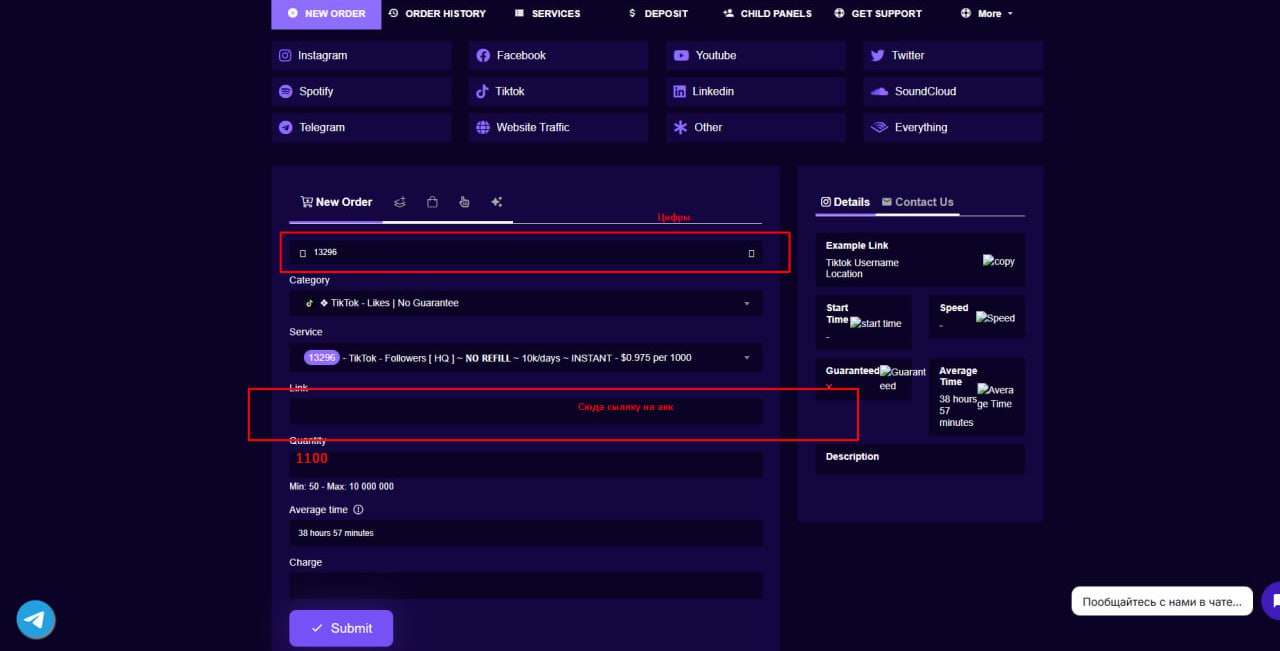Viewport: 1280px width, 651px height.
Task: Open the shopping bag icon tab
Action: click(432, 202)
